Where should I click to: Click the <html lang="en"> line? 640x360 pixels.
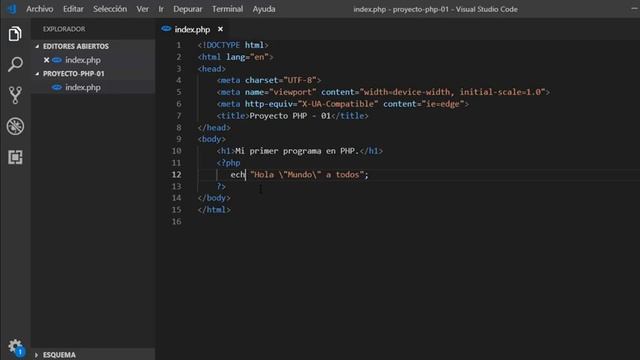(x=236, y=57)
